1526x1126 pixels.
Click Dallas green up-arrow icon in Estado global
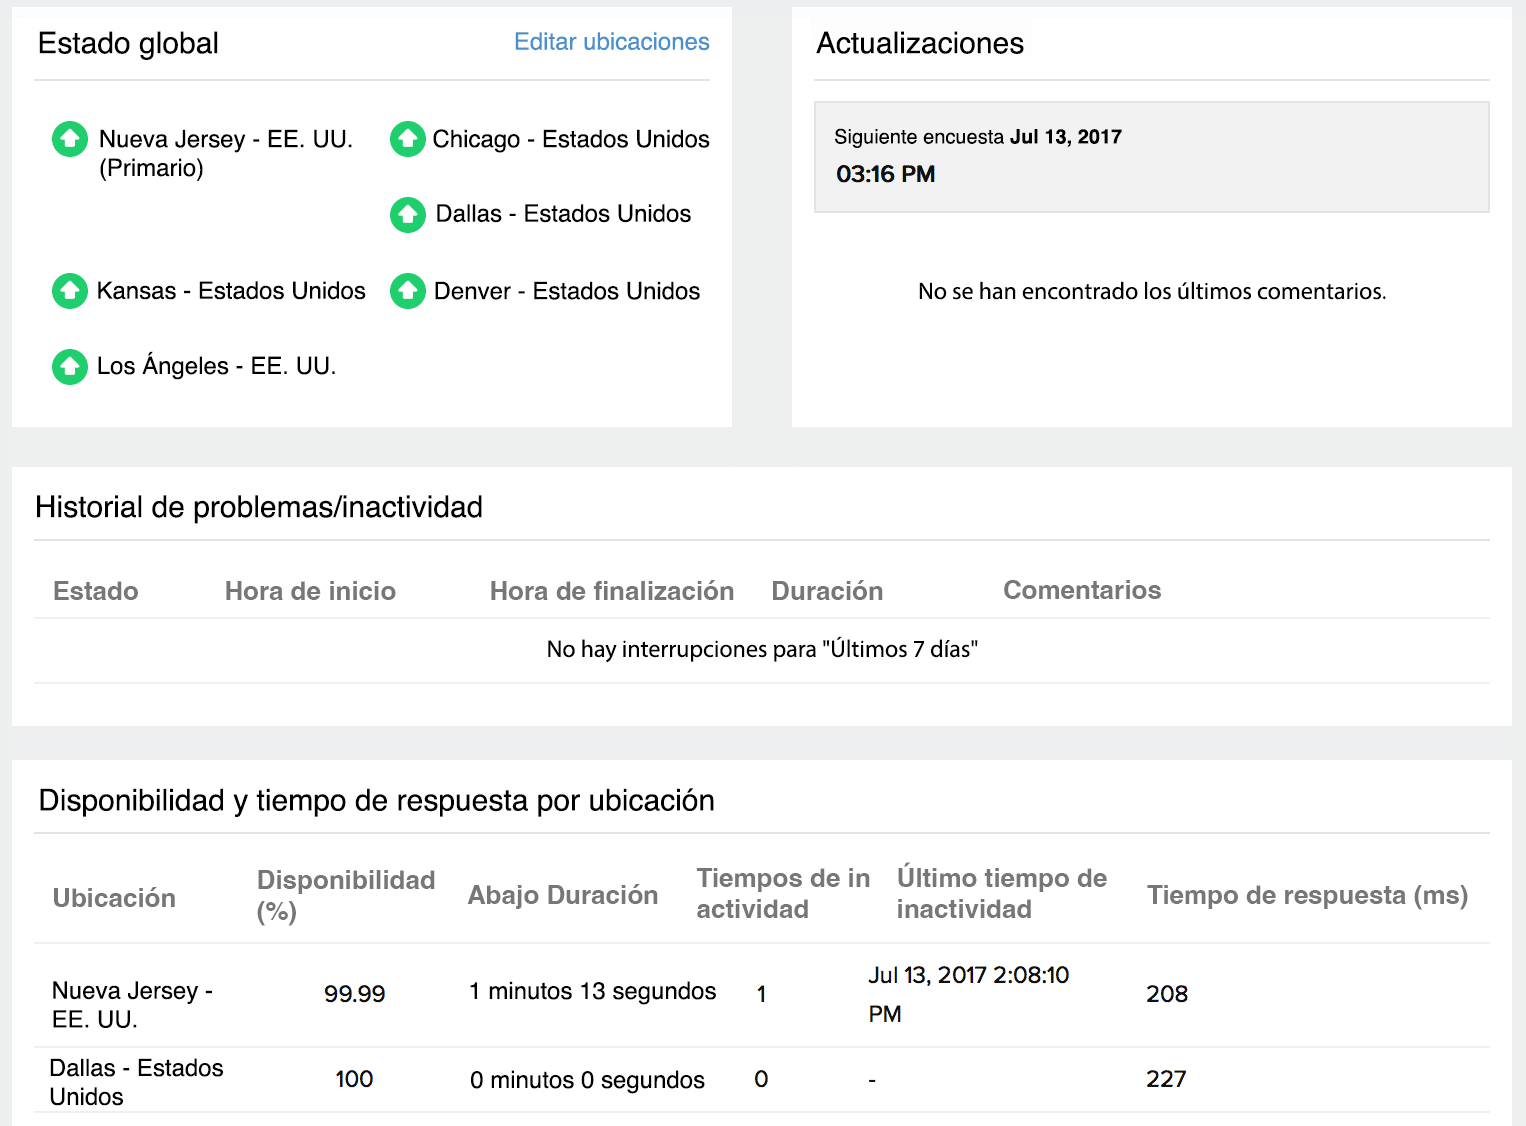point(407,214)
